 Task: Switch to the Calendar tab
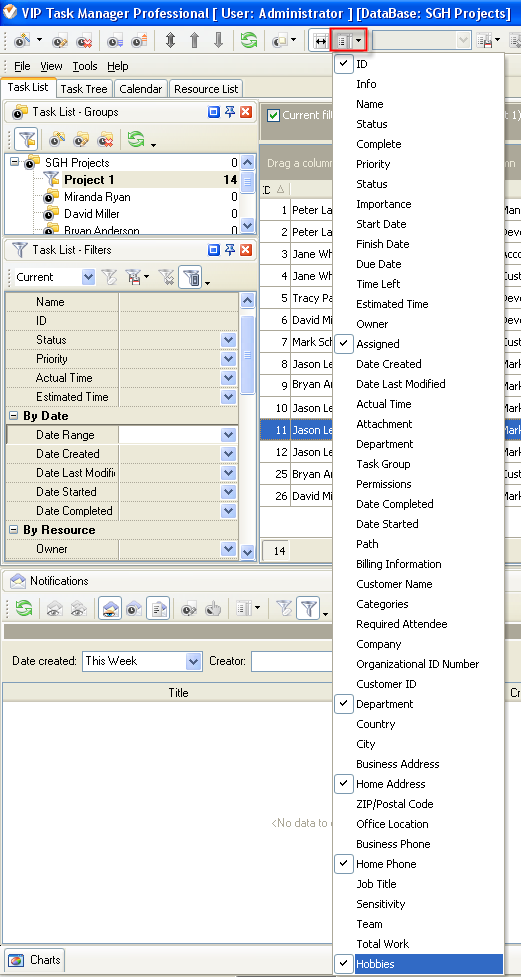[x=141, y=89]
